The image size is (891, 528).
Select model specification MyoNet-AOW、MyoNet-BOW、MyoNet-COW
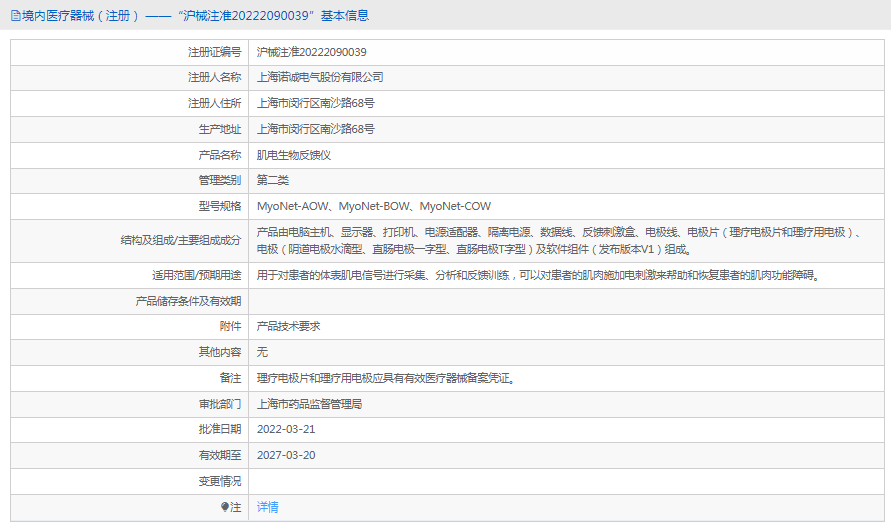point(374,206)
